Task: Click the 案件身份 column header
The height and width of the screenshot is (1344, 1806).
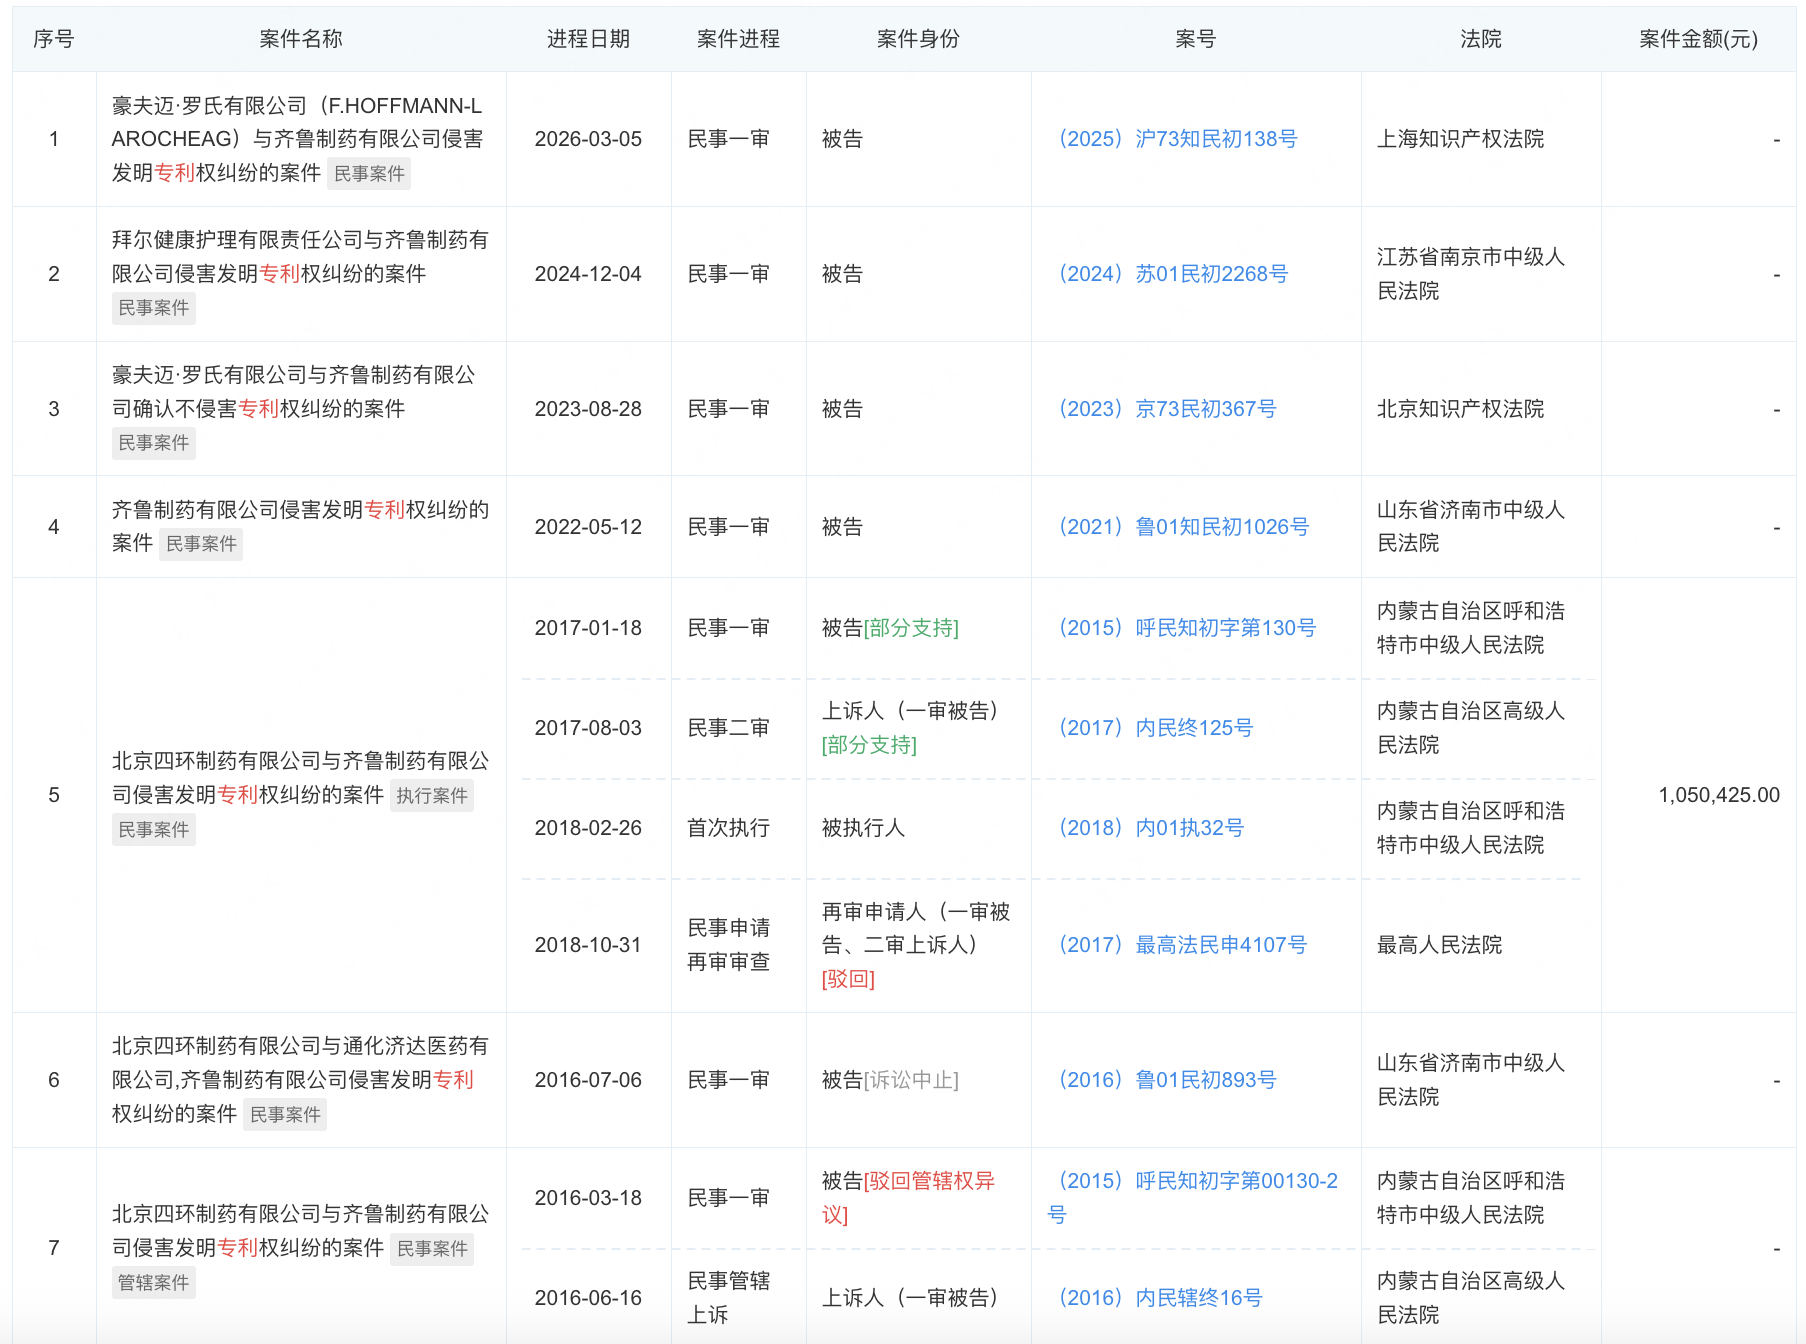Action: (x=918, y=39)
